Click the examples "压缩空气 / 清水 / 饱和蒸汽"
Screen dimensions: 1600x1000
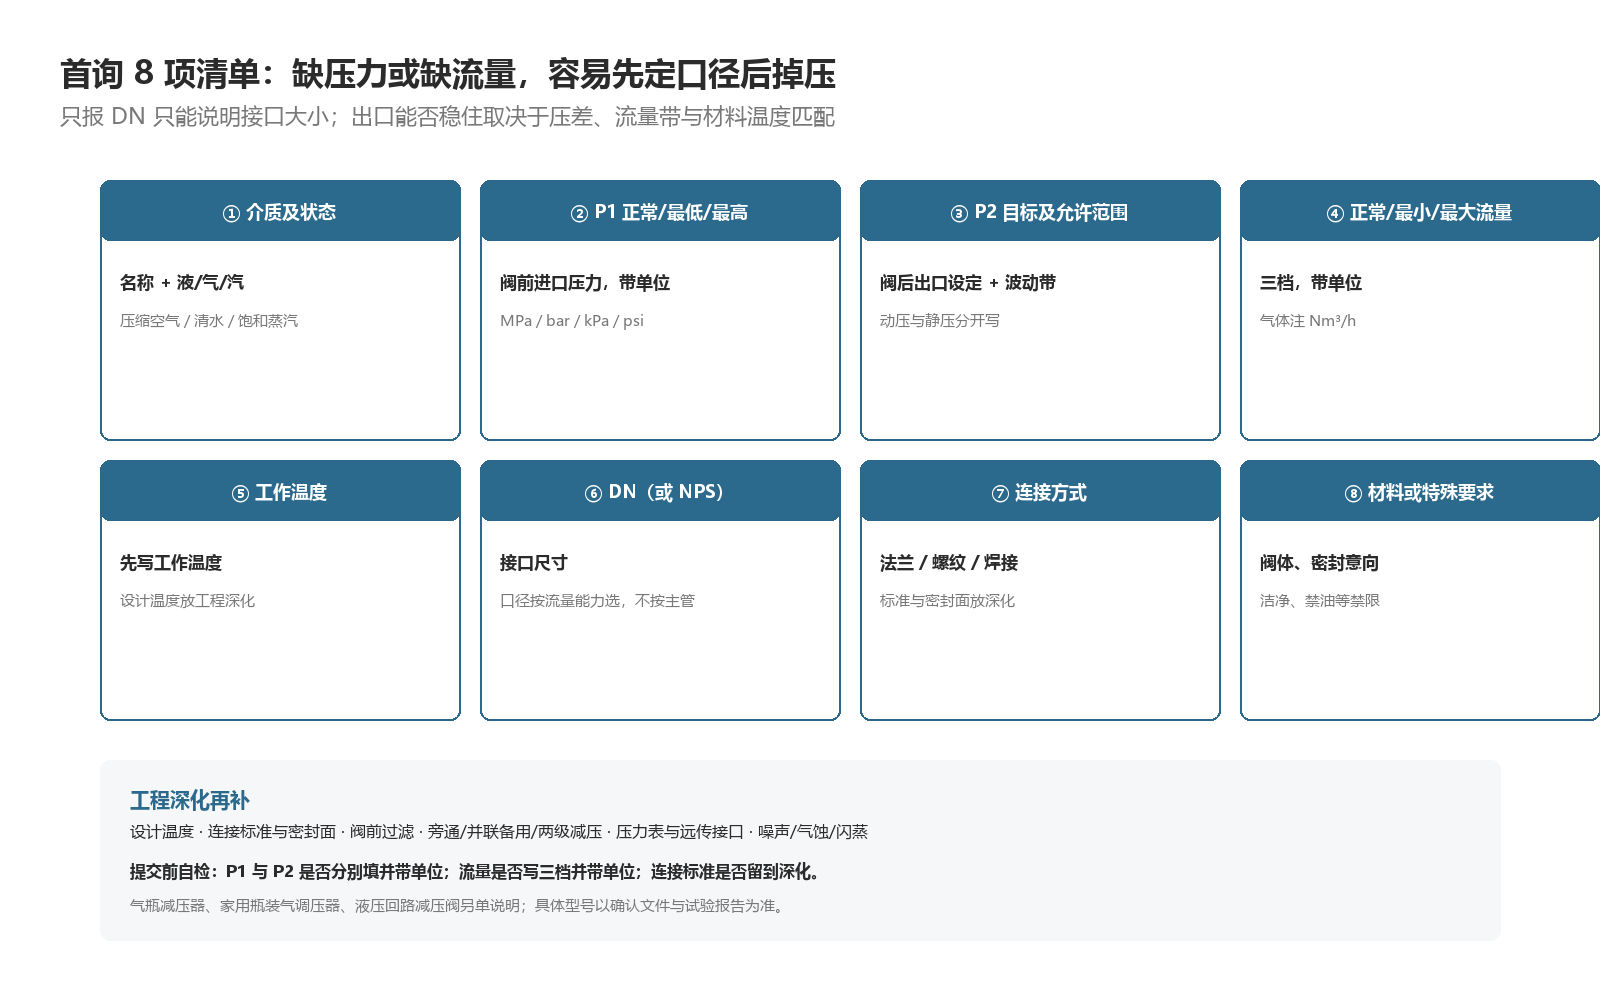click(209, 321)
